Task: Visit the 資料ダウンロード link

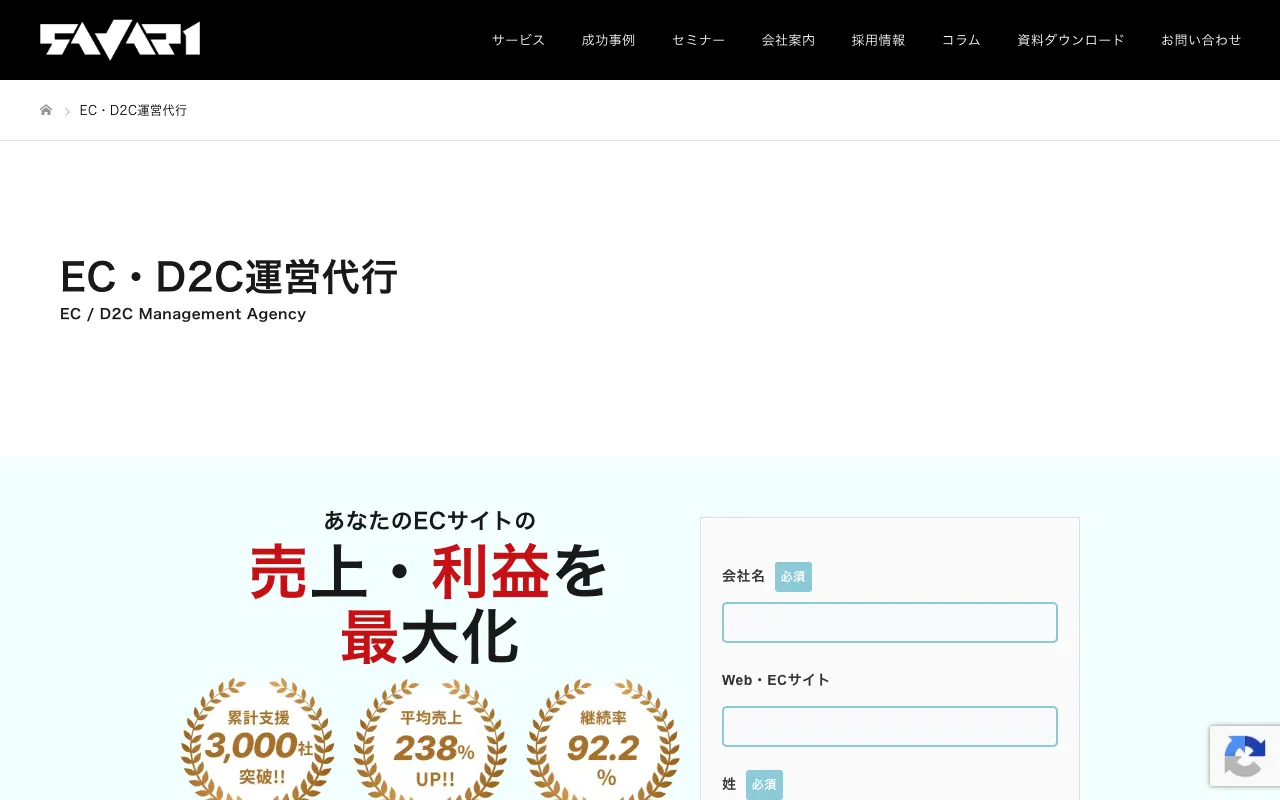Action: (1071, 40)
